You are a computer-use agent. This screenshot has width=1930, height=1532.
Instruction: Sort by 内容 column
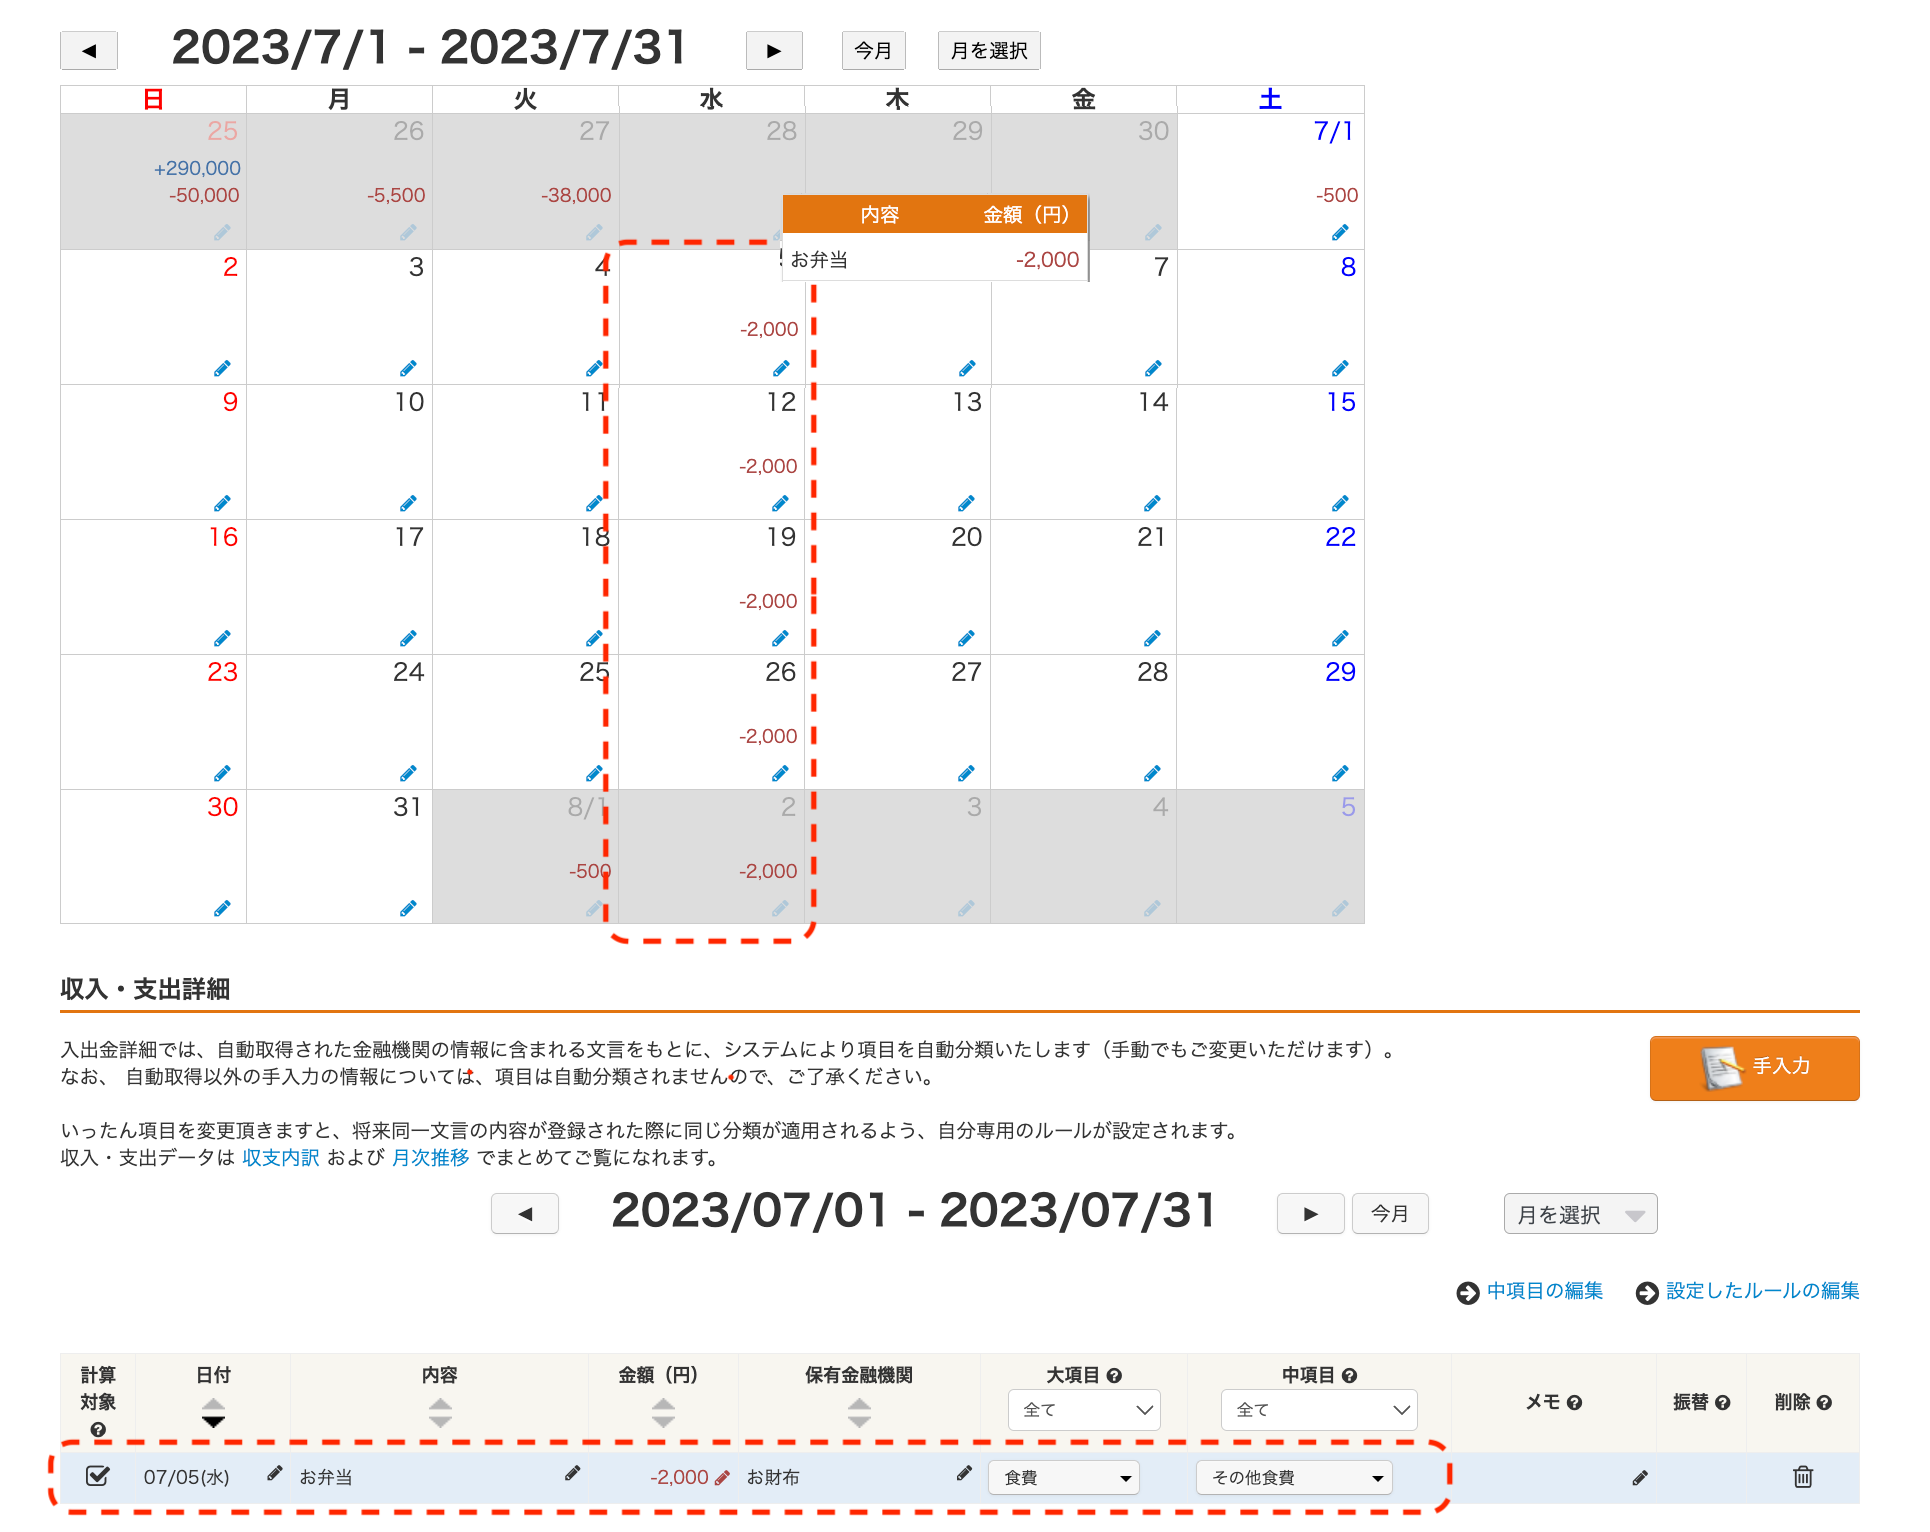tap(440, 1412)
